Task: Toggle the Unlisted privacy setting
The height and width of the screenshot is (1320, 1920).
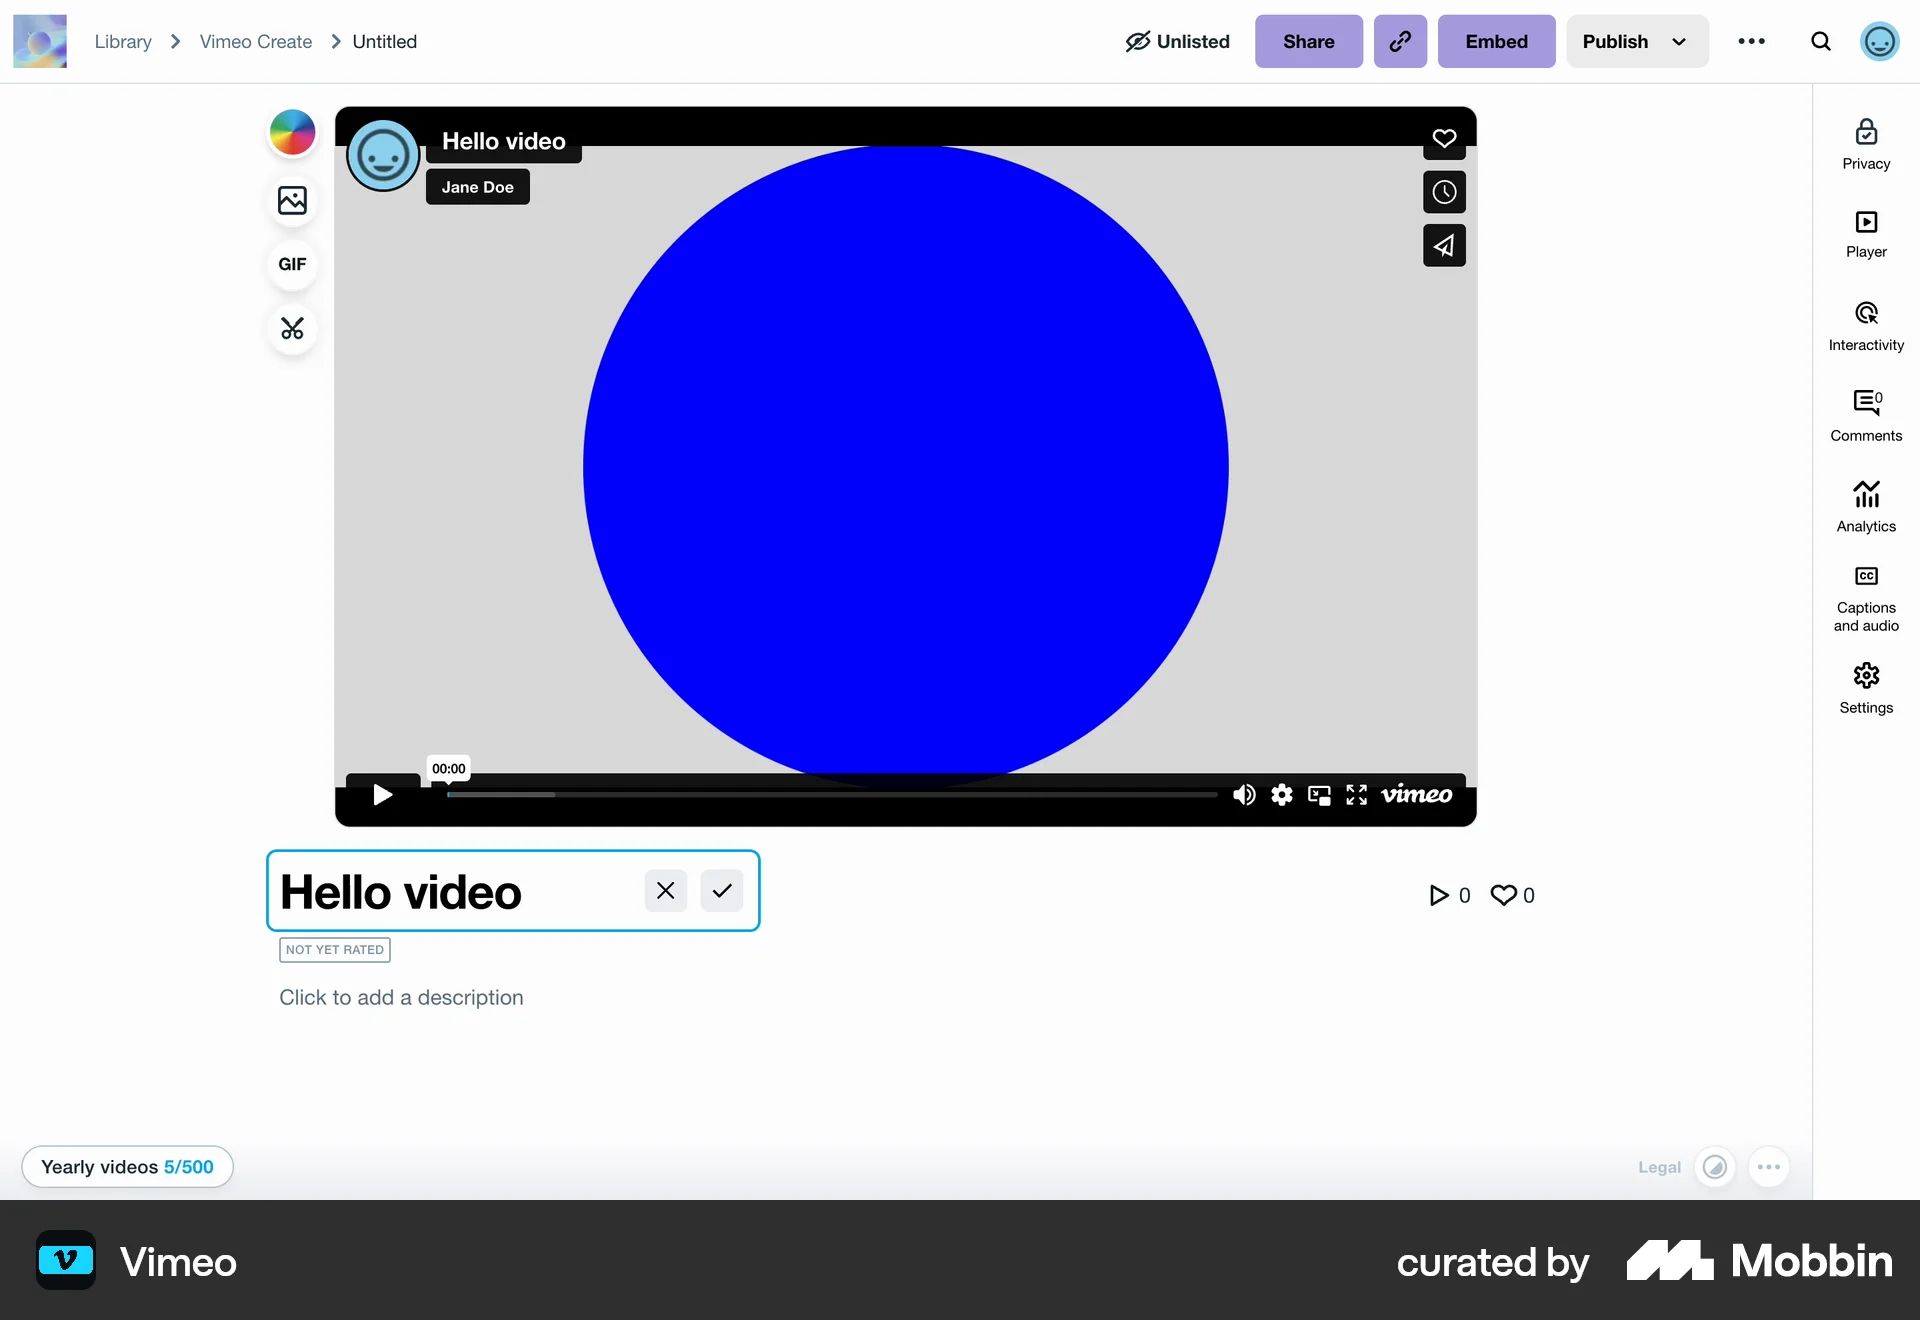Action: pyautogui.click(x=1177, y=41)
